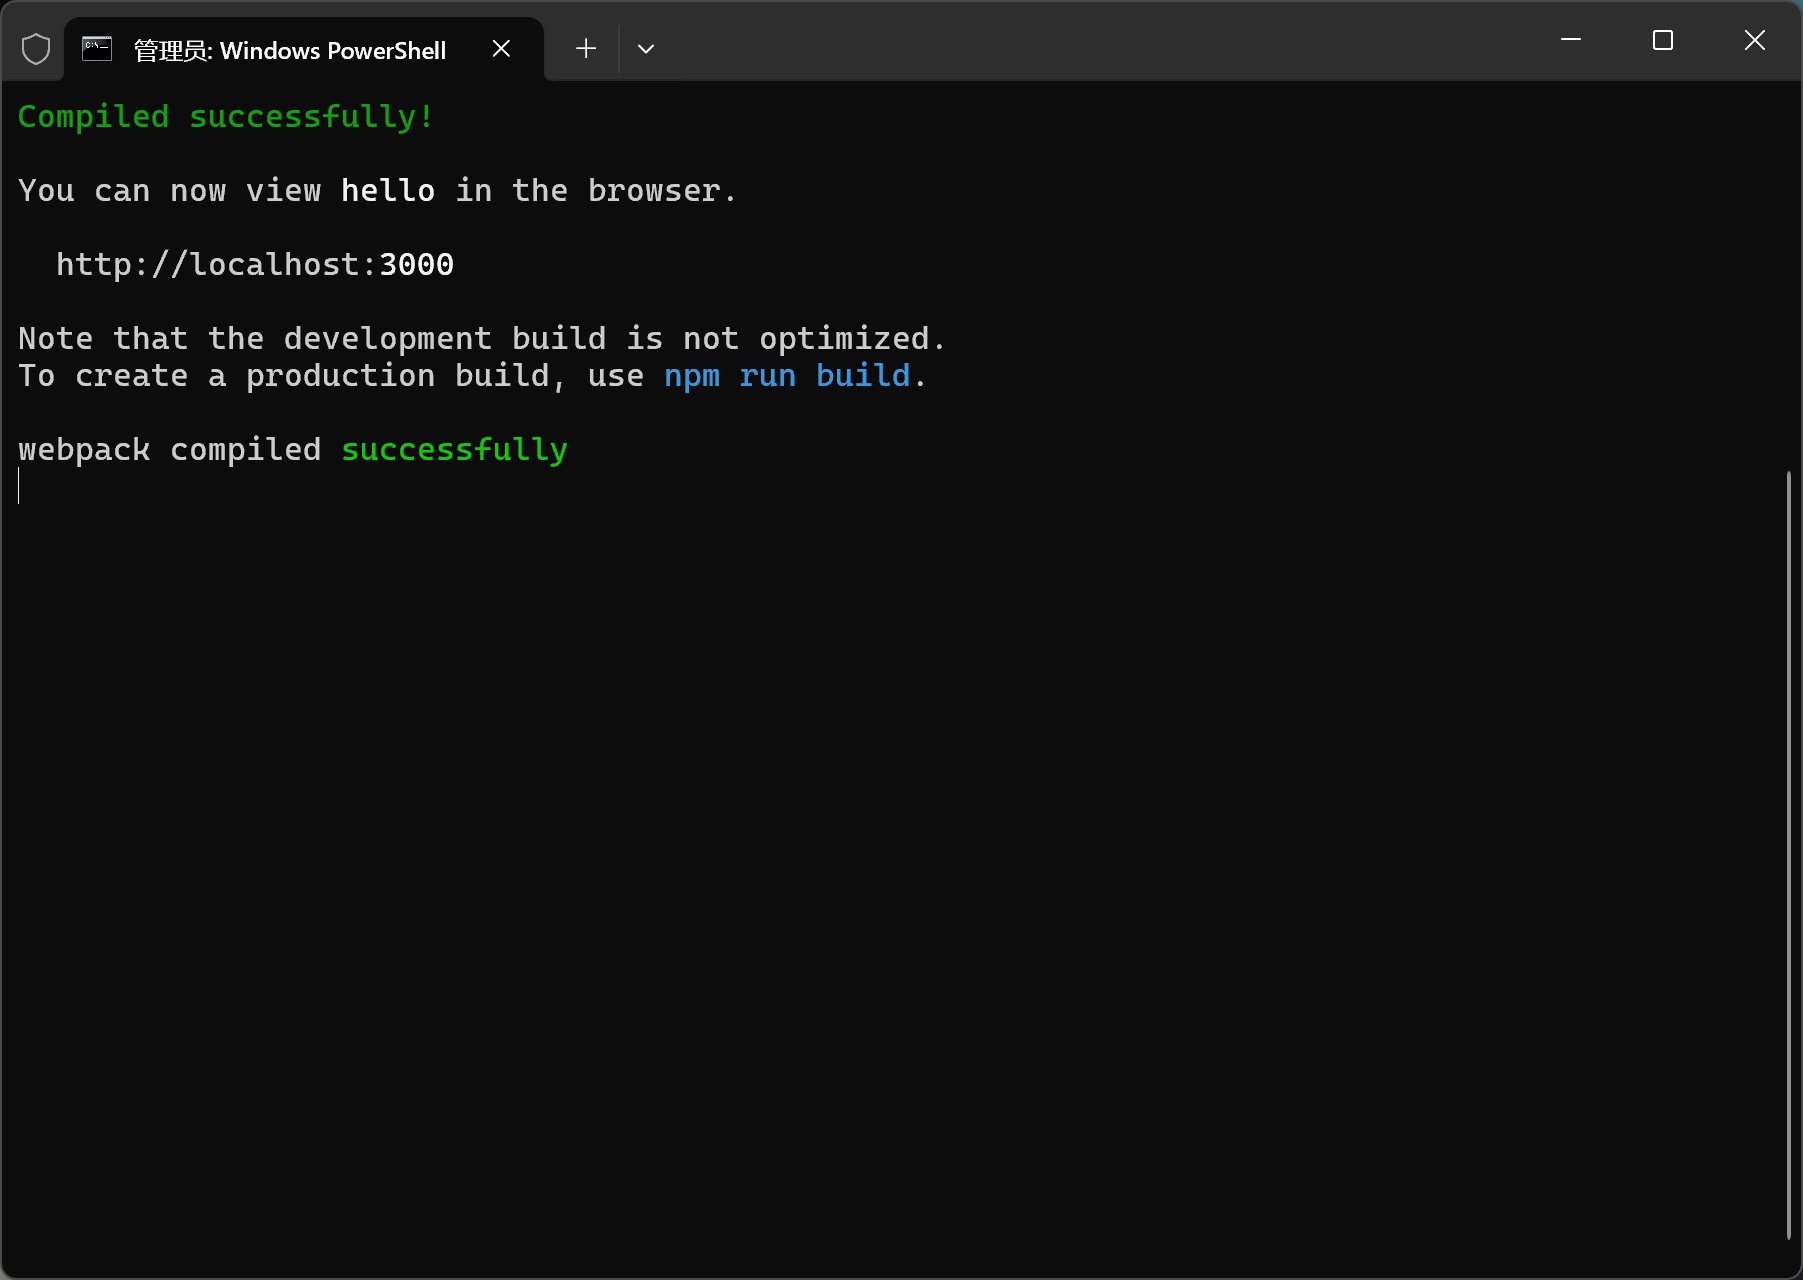Expand the new tab profile dropdown
The width and height of the screenshot is (1803, 1280).
click(646, 48)
